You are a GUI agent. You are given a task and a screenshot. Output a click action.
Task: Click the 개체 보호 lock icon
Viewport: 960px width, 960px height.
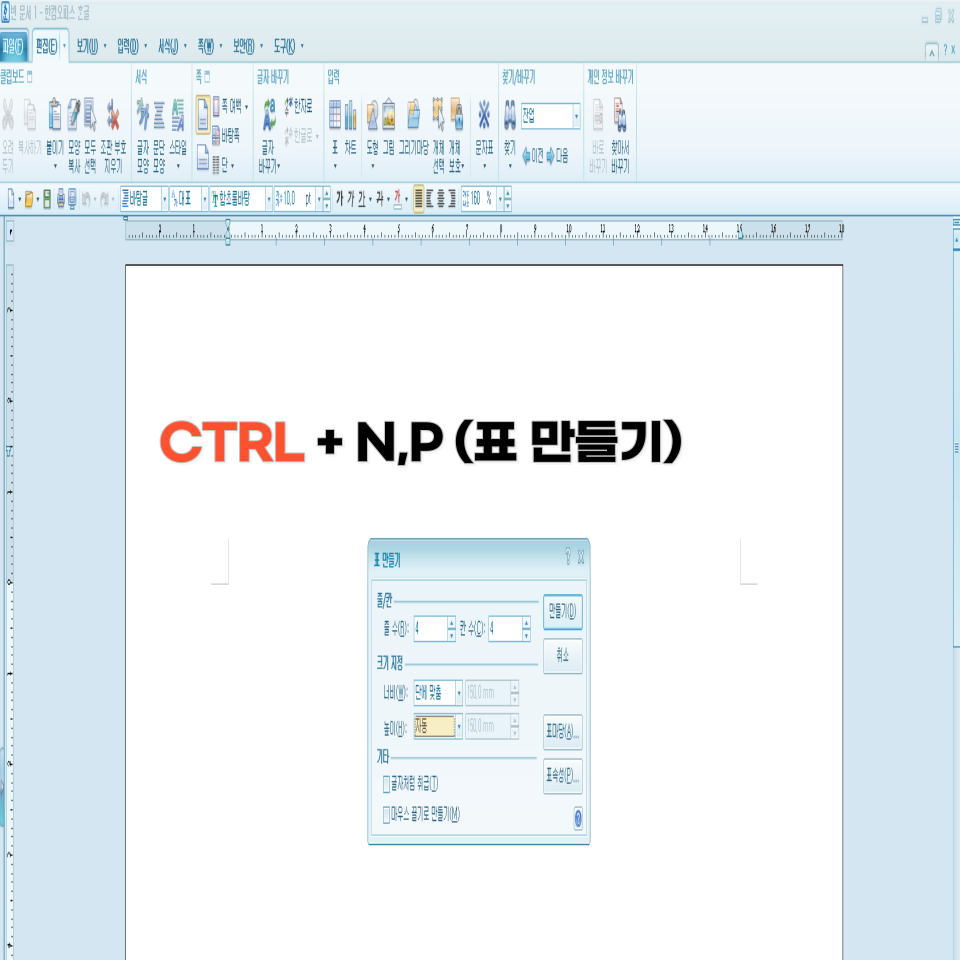pos(456,114)
